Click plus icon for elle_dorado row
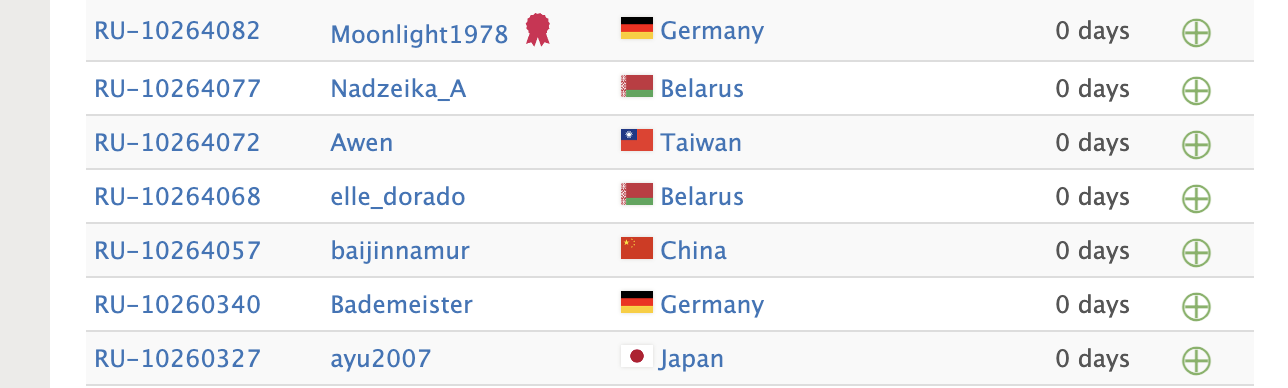Viewport: 1288px width, 388px height. [x=1196, y=198]
